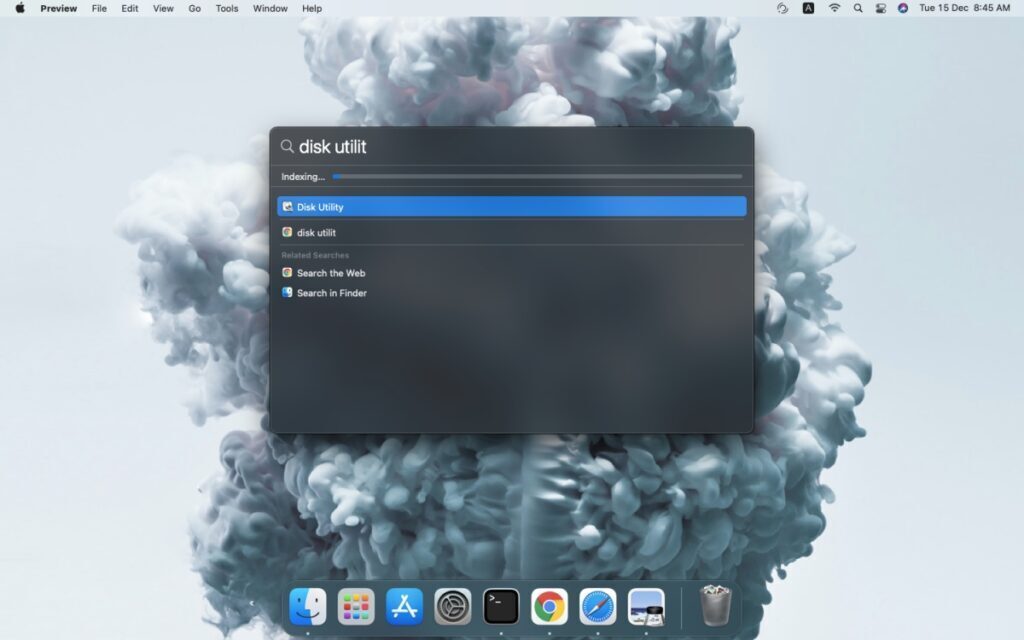Viewport: 1024px width, 640px height.
Task: Click the Search in Finder option
Action: (x=330, y=293)
